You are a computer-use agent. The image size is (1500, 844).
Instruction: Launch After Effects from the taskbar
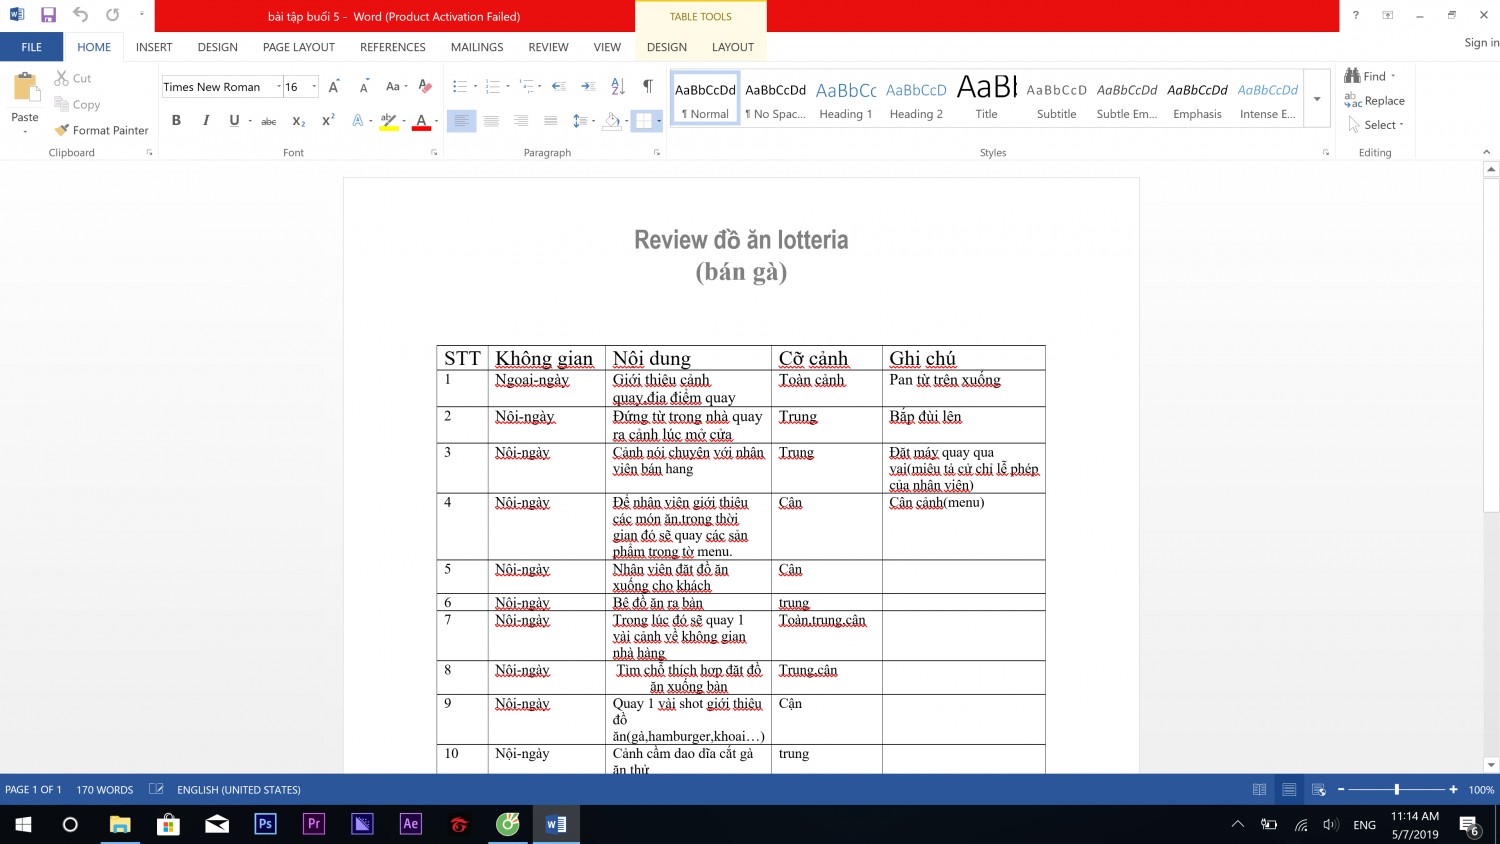coord(410,824)
